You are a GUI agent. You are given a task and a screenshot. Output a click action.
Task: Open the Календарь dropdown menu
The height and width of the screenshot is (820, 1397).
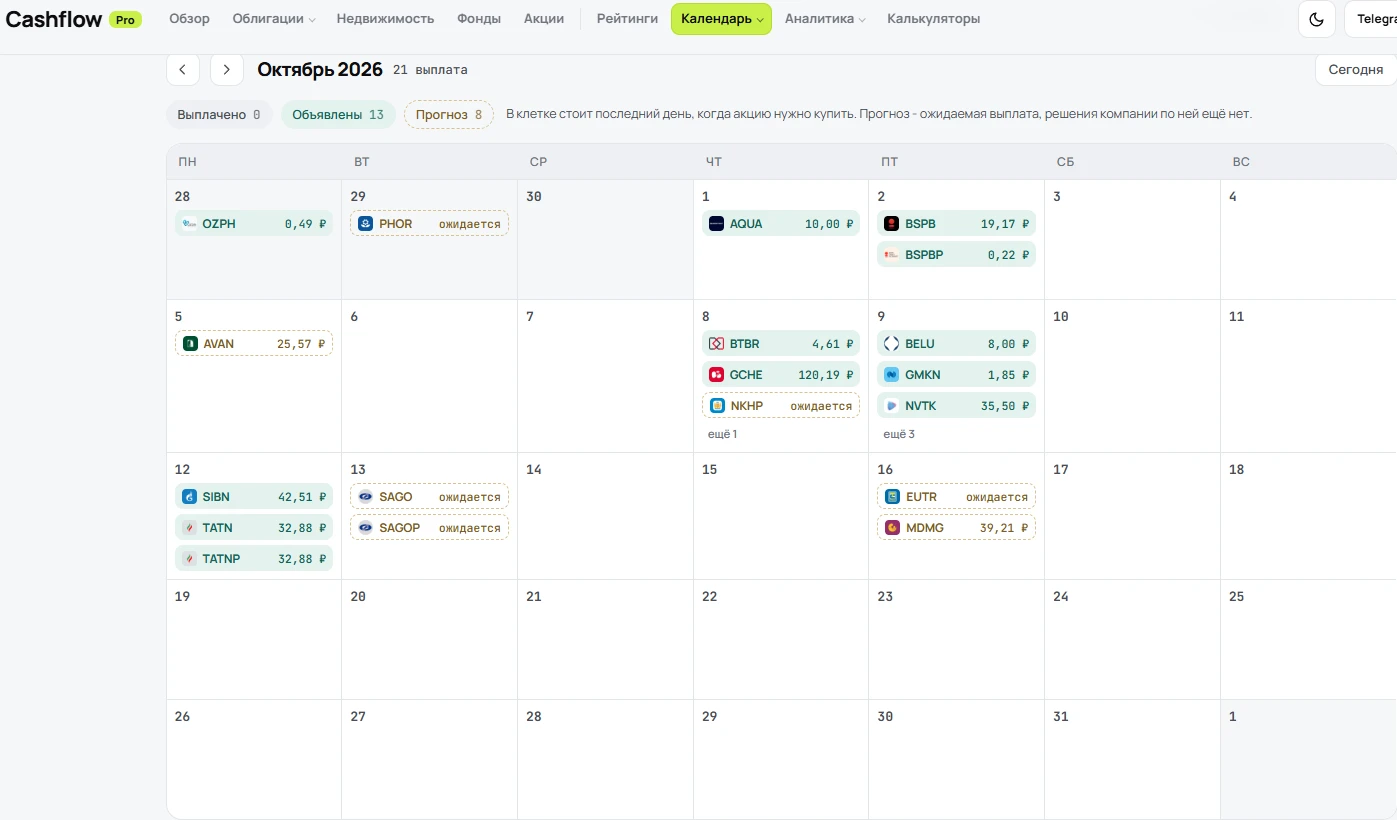(x=721, y=19)
